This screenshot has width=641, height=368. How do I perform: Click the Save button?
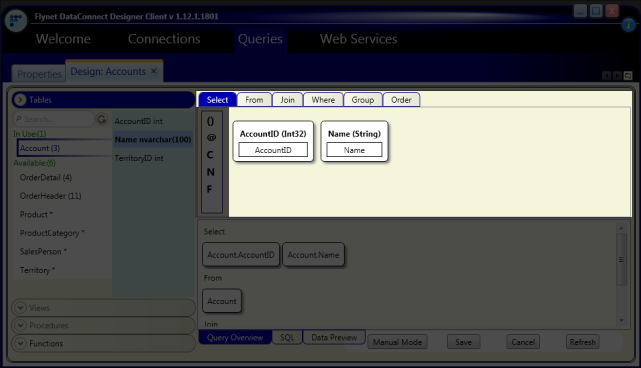pyautogui.click(x=463, y=342)
